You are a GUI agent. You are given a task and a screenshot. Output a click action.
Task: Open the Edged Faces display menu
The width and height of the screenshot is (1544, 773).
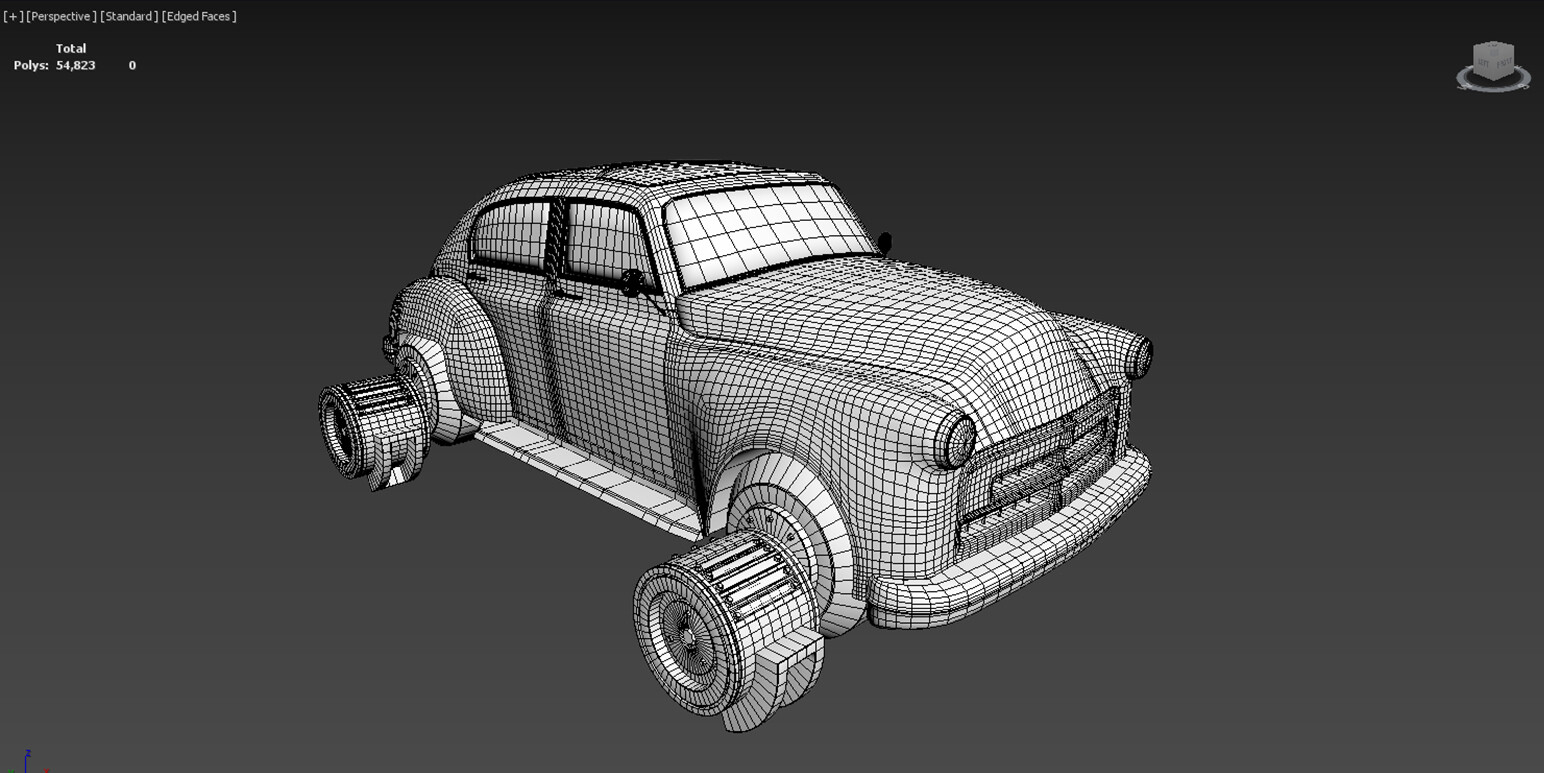pyautogui.click(x=199, y=16)
